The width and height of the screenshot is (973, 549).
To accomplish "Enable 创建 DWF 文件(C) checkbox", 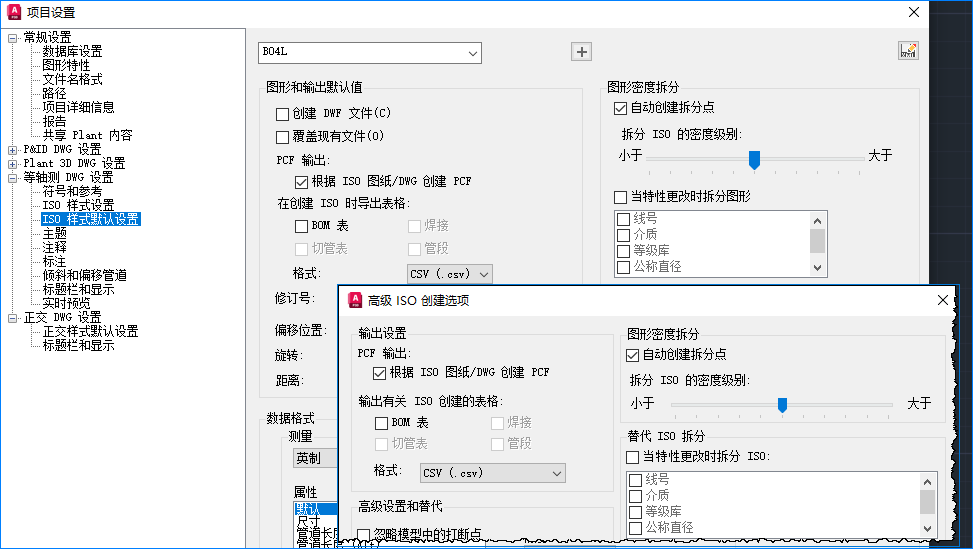I will [x=282, y=114].
